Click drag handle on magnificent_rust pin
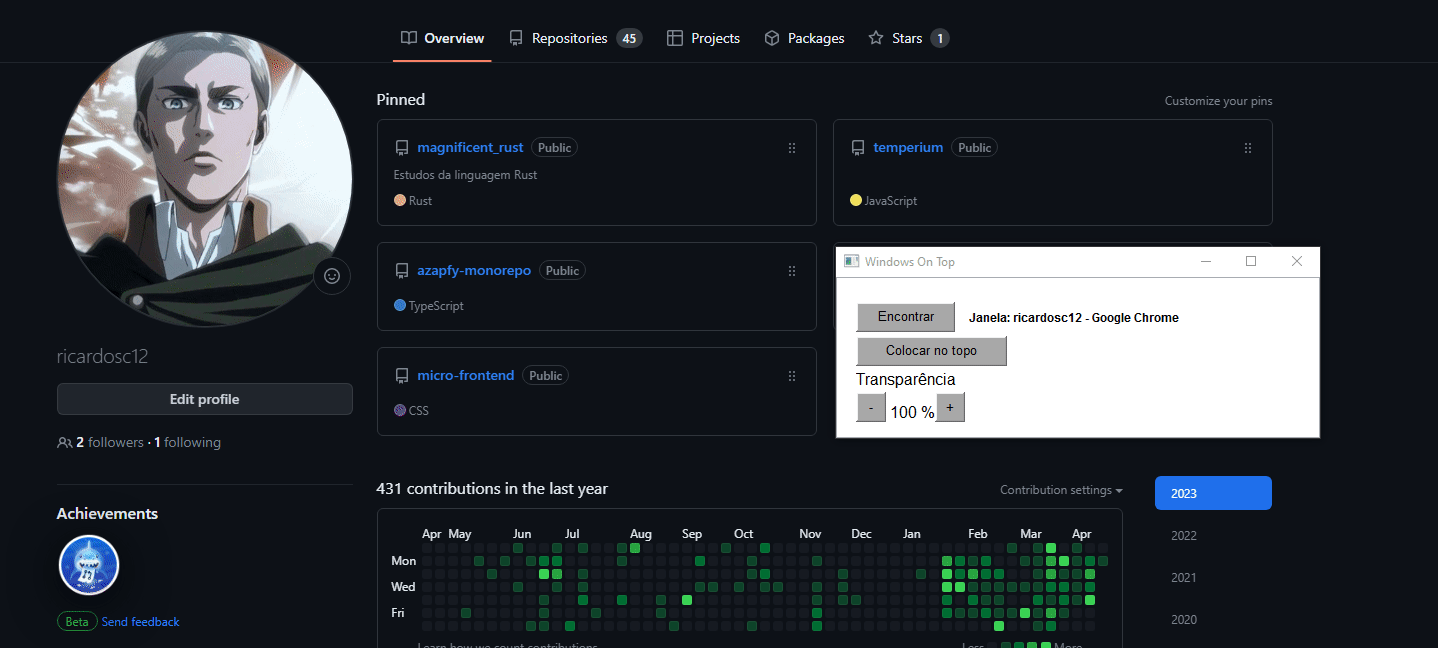The height and width of the screenshot is (648, 1438). [x=792, y=148]
